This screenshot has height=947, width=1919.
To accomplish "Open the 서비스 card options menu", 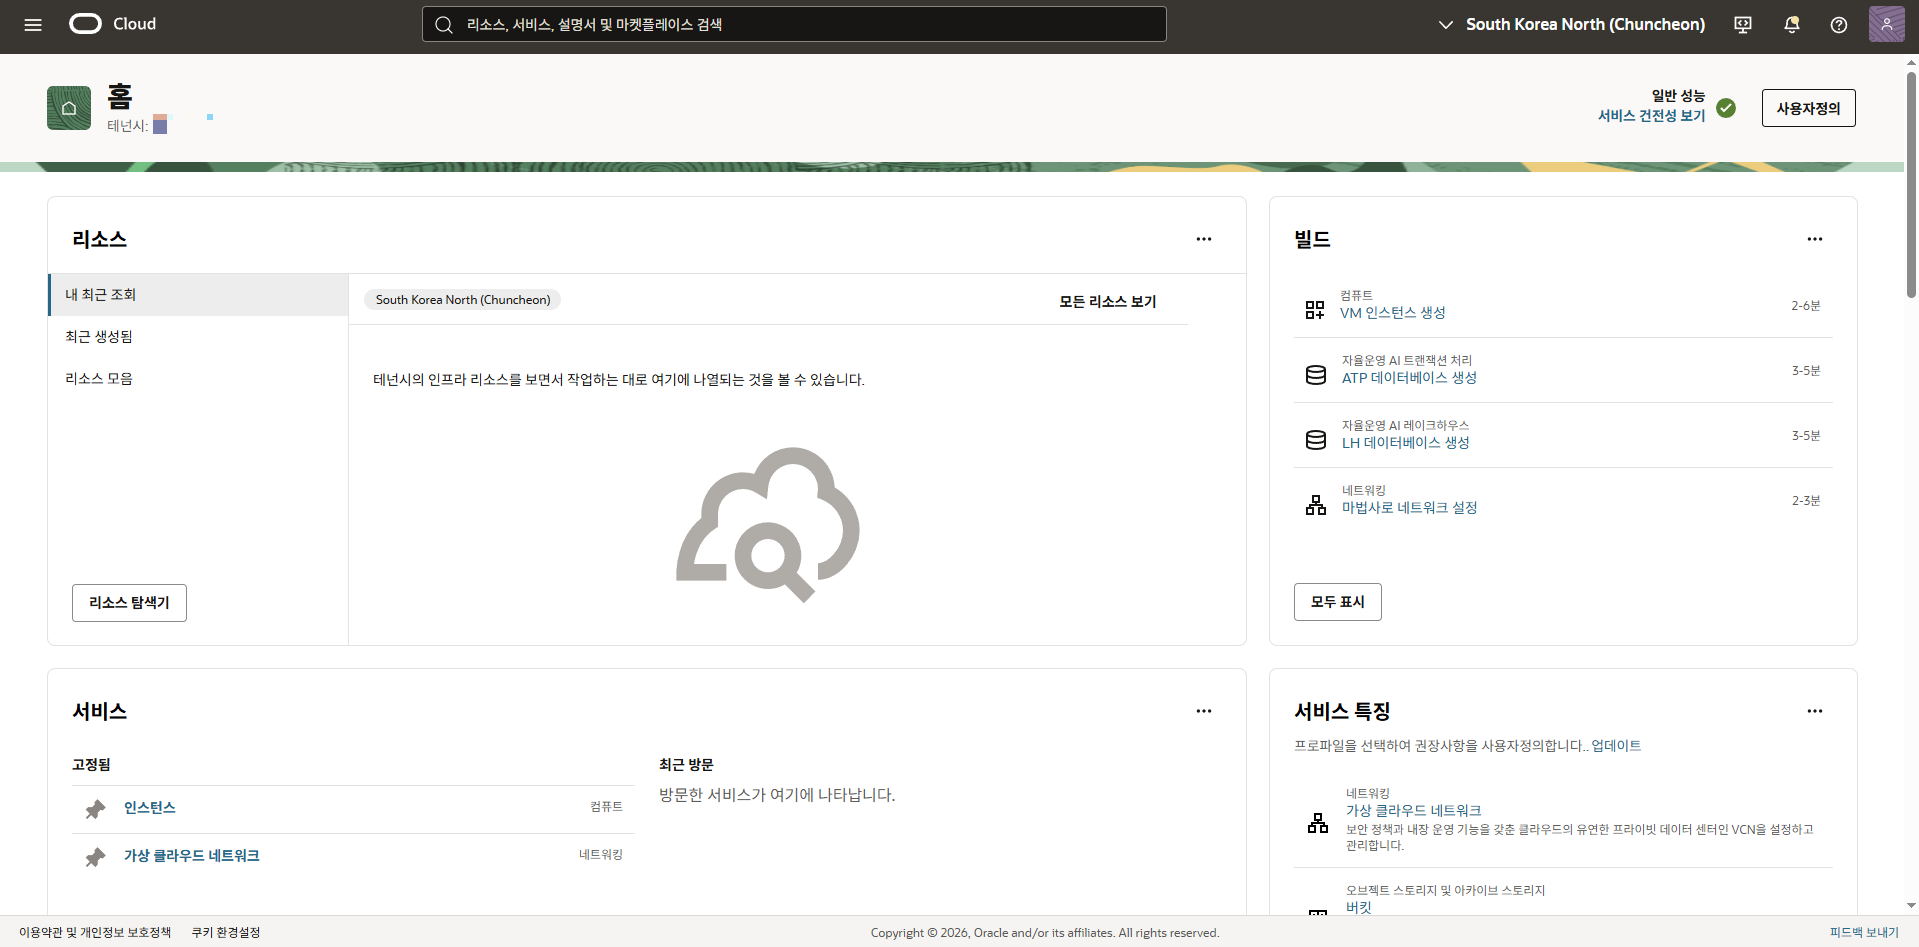I will point(1204,711).
